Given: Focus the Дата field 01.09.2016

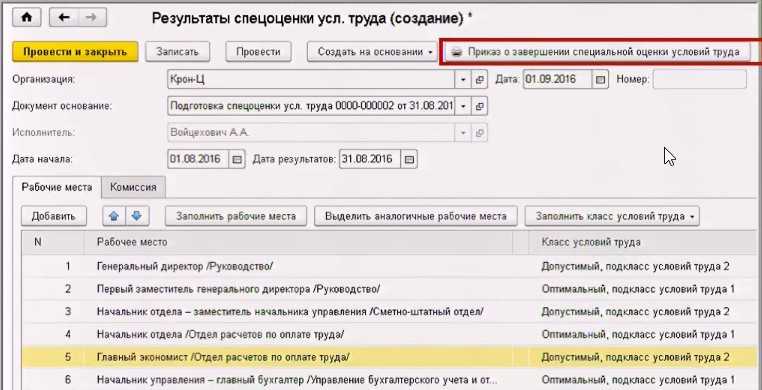Looking at the screenshot, I should tap(558, 79).
